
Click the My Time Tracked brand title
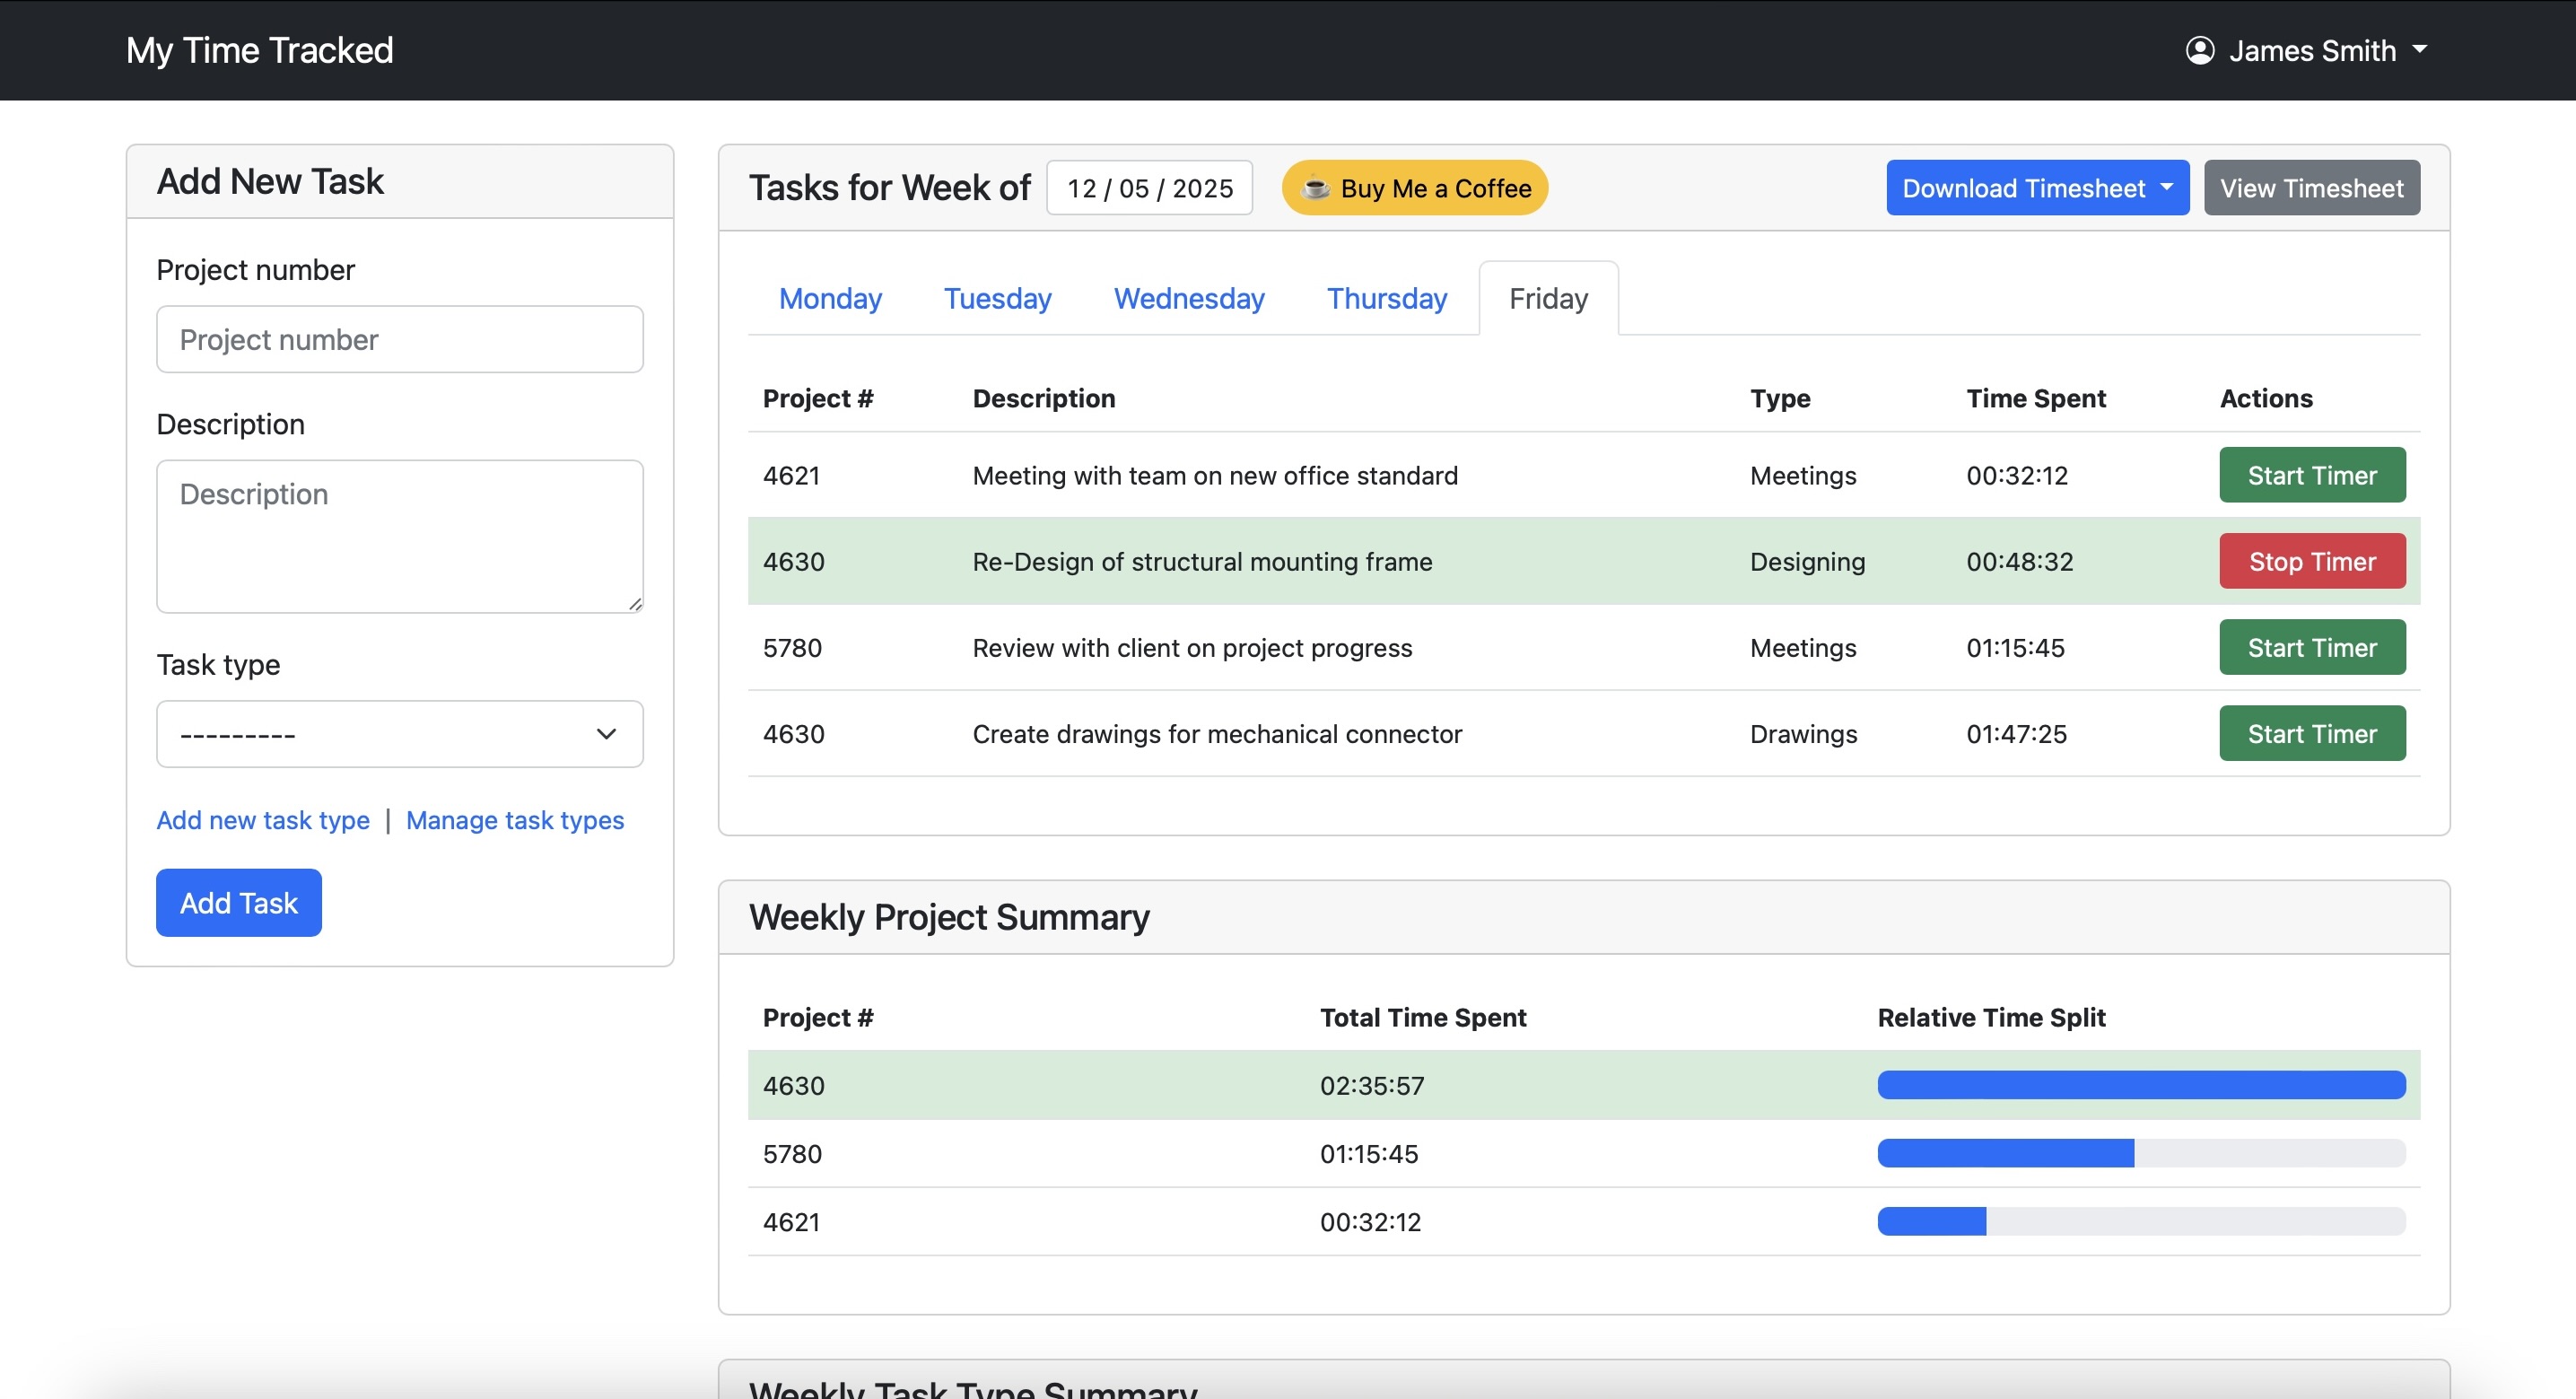259,50
